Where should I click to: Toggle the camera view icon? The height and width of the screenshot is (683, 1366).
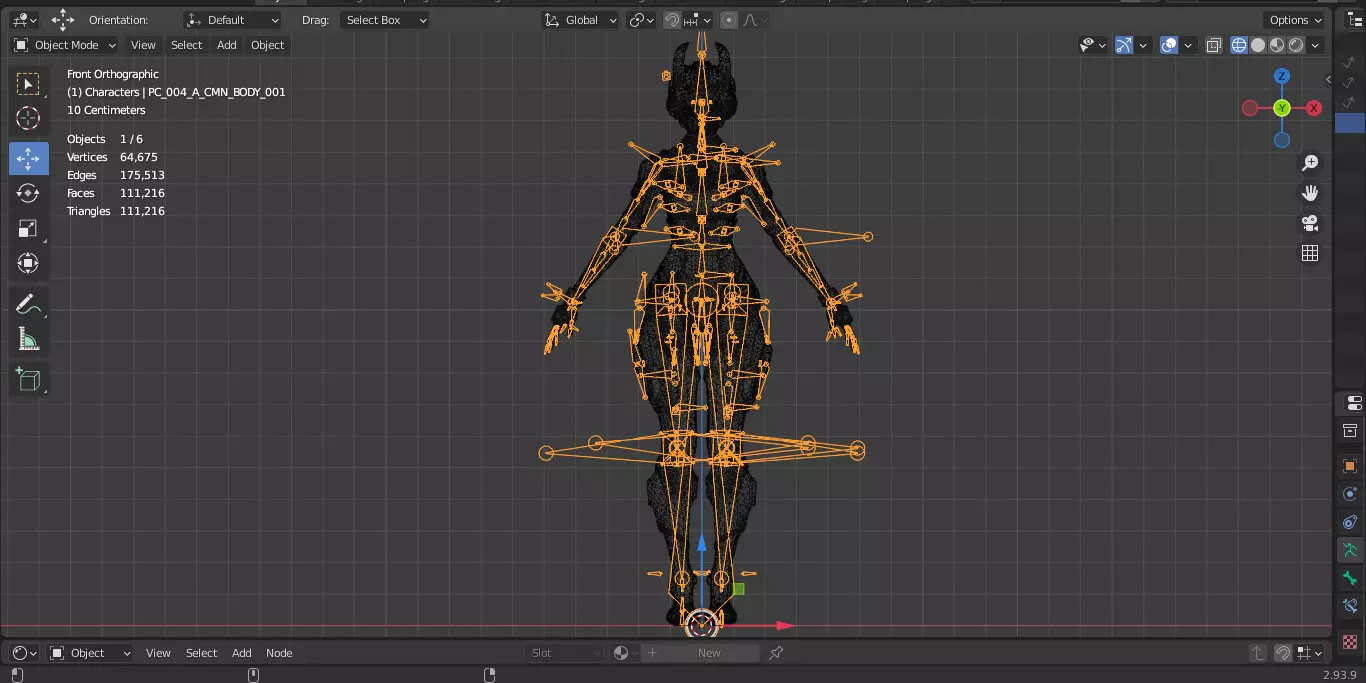point(1310,223)
